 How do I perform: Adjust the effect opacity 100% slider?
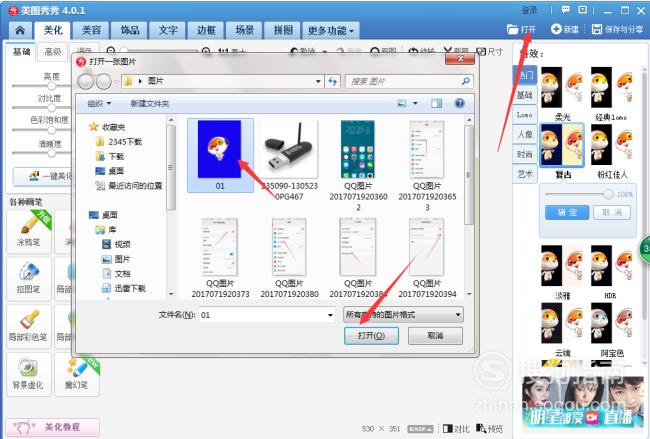[x=608, y=194]
